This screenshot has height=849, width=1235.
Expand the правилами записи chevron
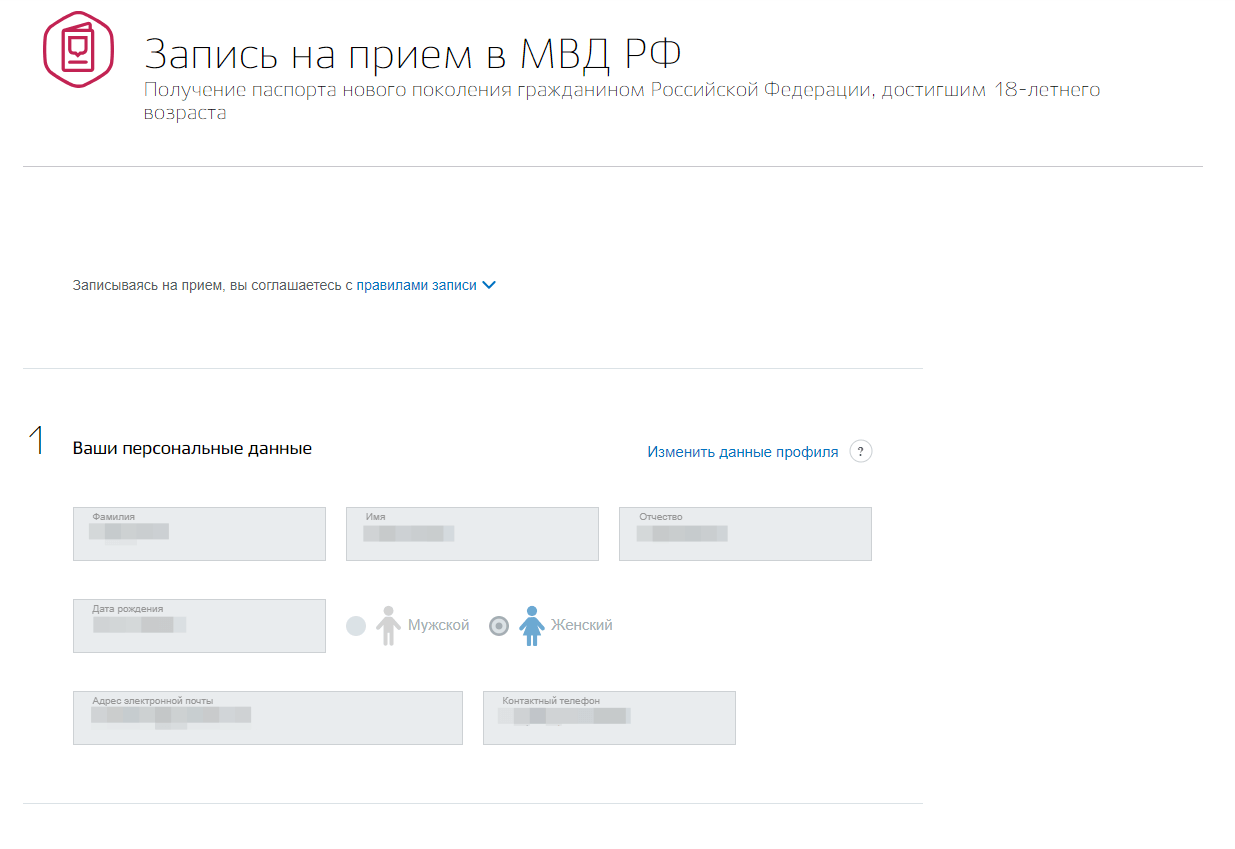(x=489, y=285)
